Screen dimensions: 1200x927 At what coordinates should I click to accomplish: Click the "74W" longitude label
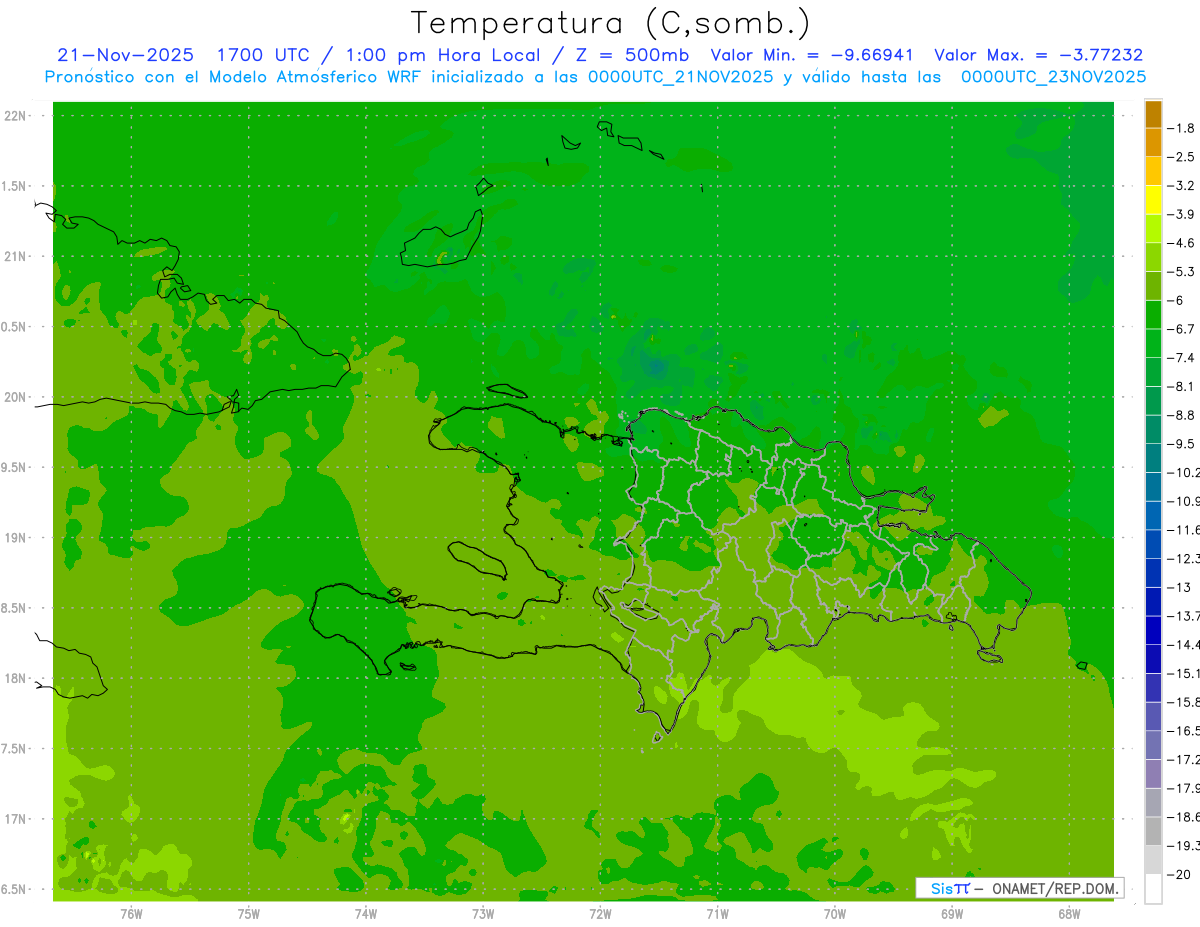pyautogui.click(x=366, y=914)
